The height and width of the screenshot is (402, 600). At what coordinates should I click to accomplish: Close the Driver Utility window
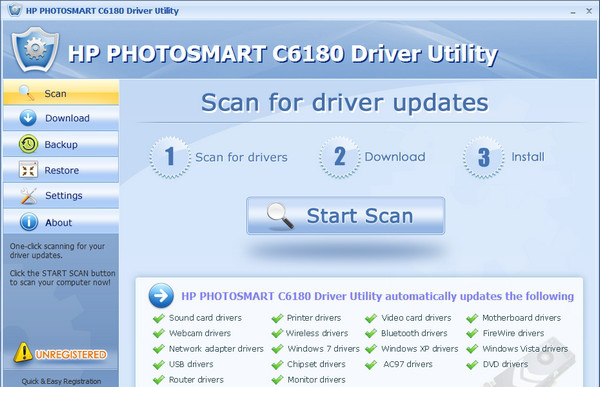click(589, 11)
